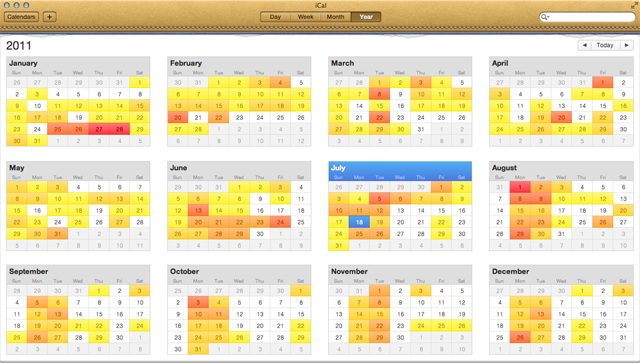Viewport: 640px width, 363px height.
Task: Select the red January 27 cell
Action: tap(99, 129)
